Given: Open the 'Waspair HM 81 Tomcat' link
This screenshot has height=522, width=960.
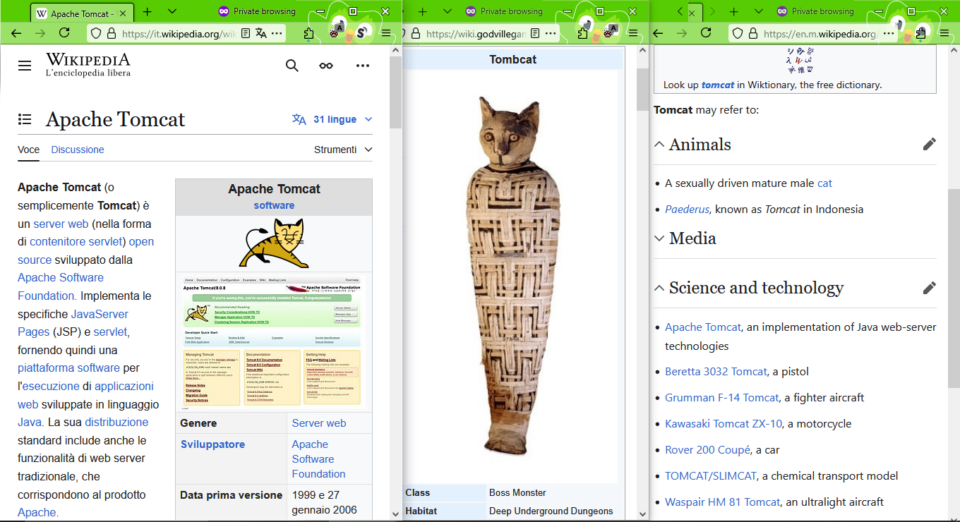Looking at the screenshot, I should pyautogui.click(x=722, y=502).
